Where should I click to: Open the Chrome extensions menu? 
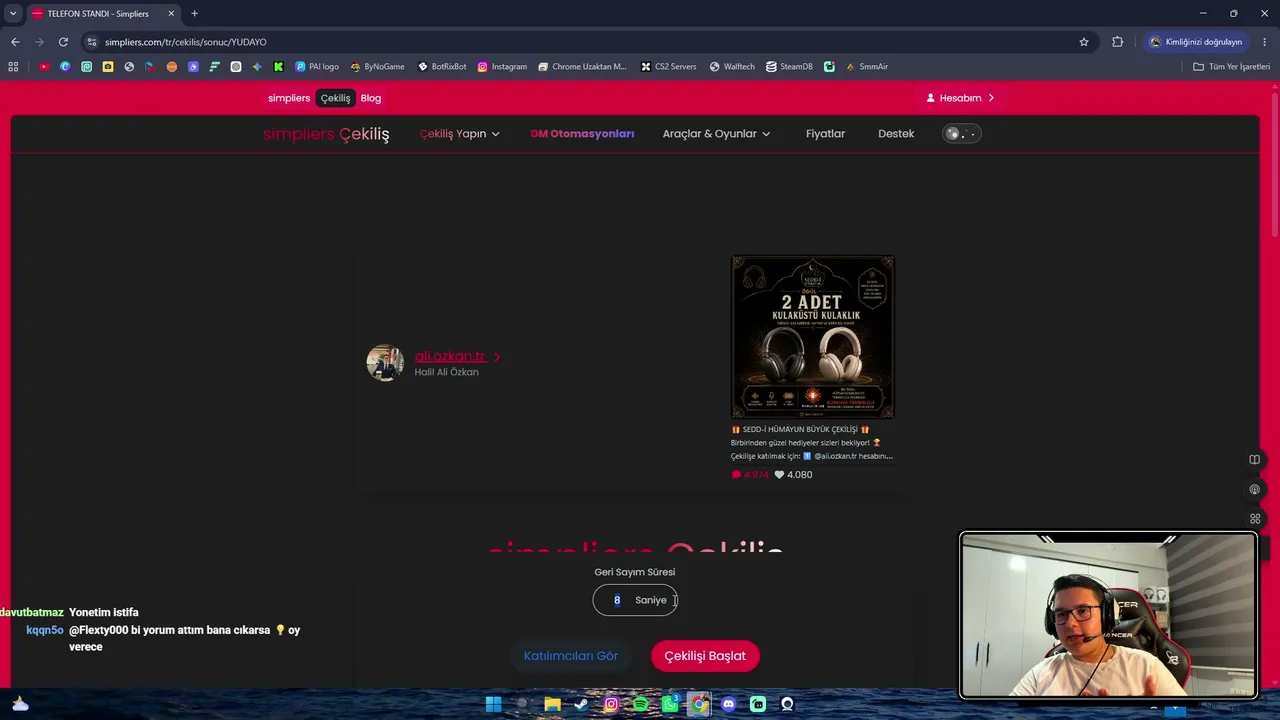(x=1118, y=42)
